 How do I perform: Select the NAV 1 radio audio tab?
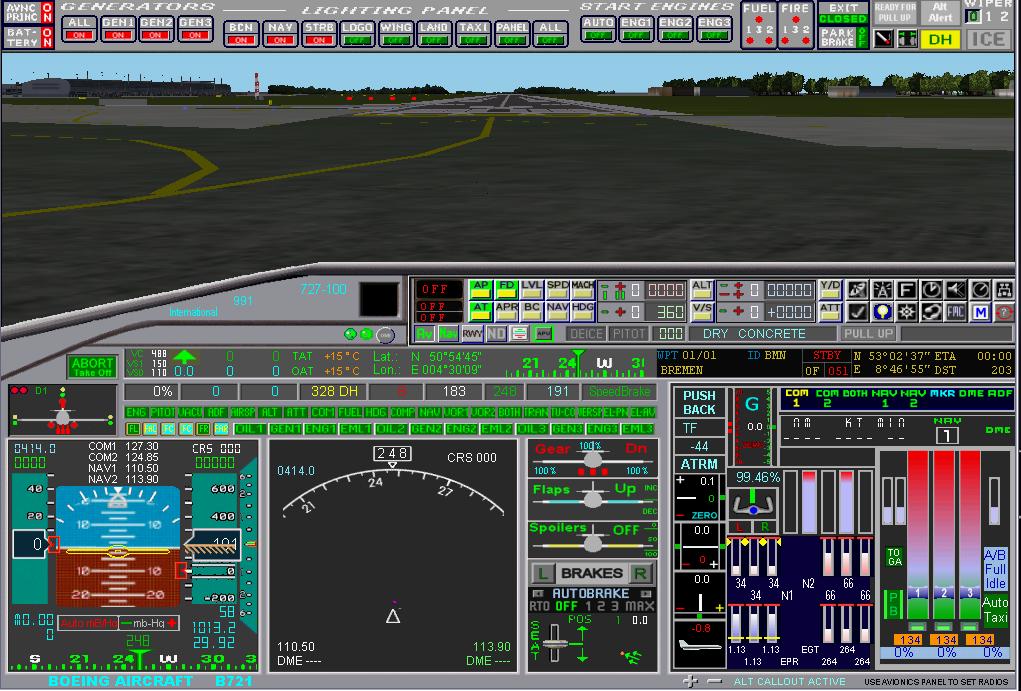point(884,398)
